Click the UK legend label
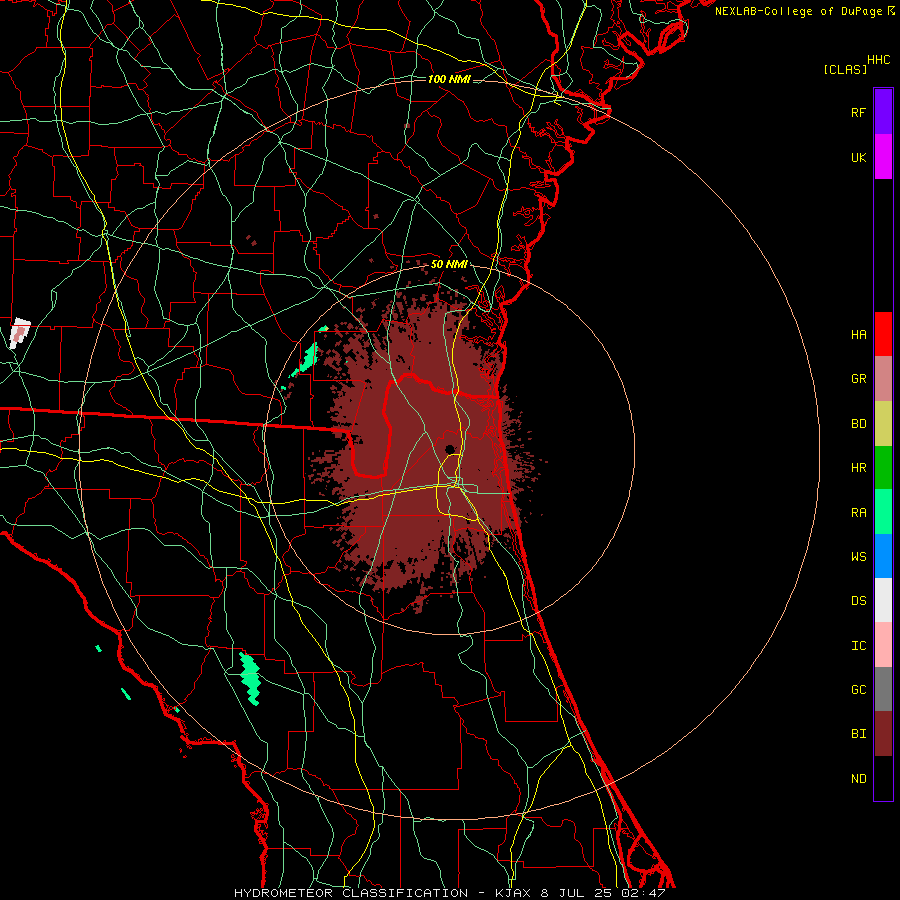The image size is (900, 900). tap(858, 157)
